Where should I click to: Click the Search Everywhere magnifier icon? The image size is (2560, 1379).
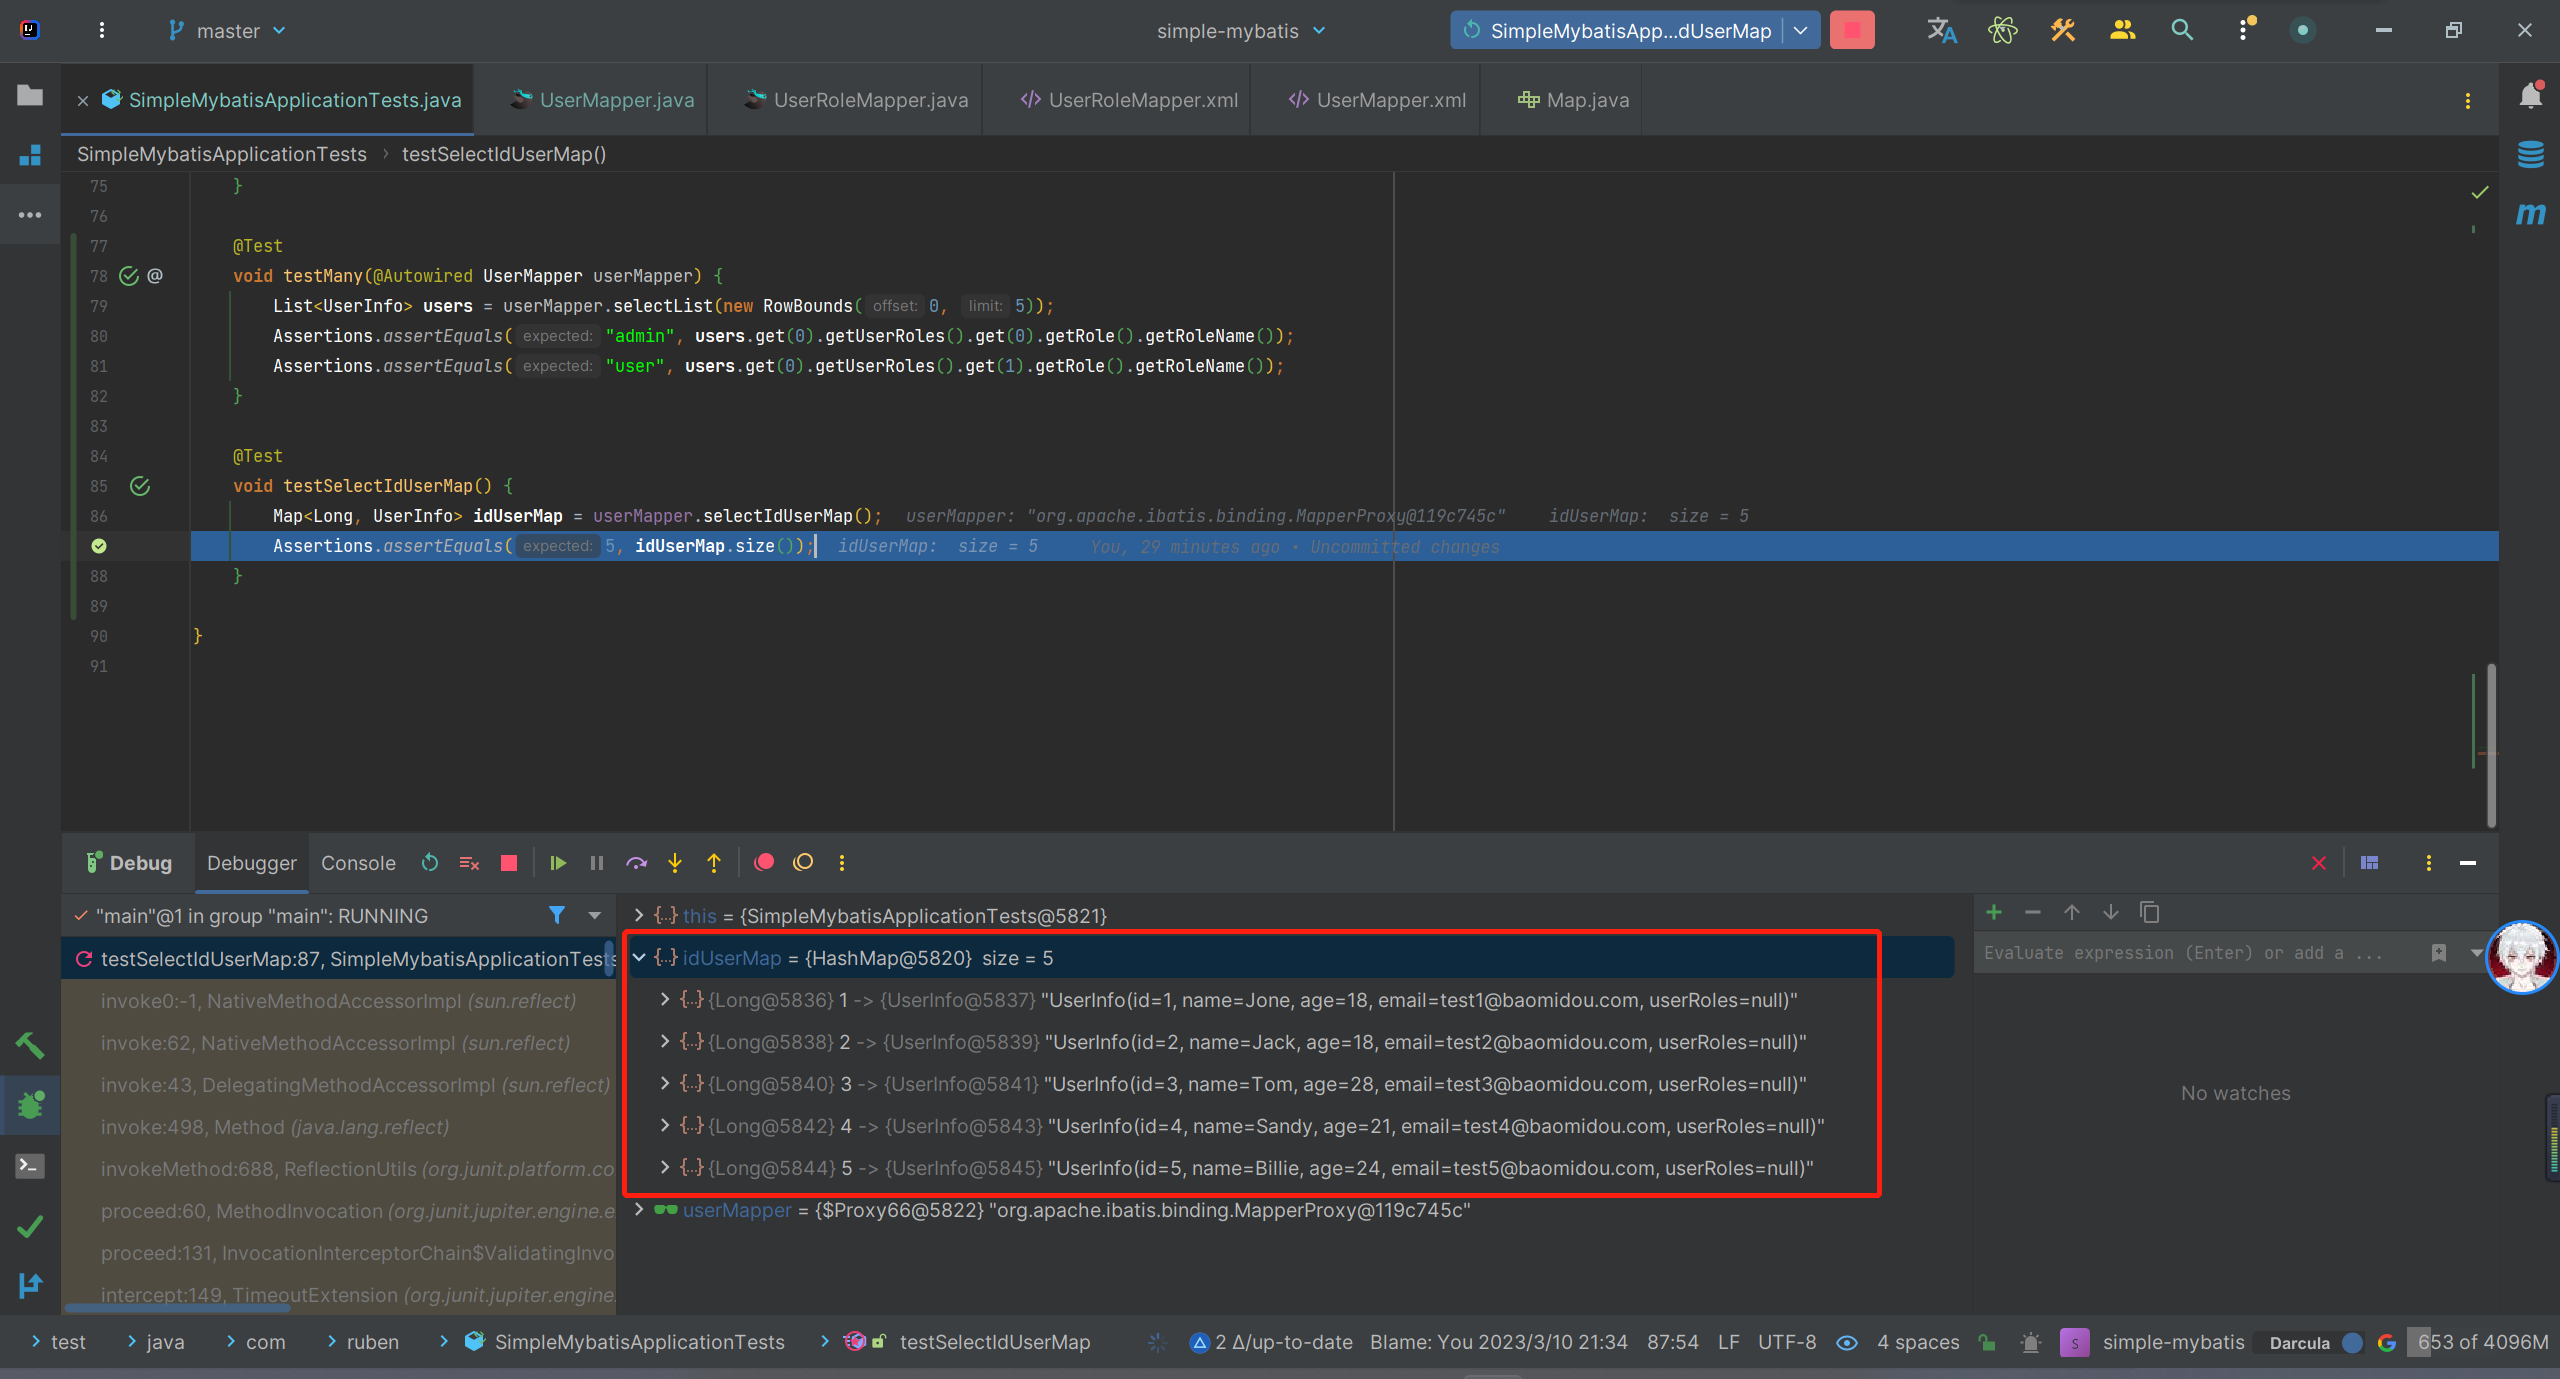(2182, 31)
